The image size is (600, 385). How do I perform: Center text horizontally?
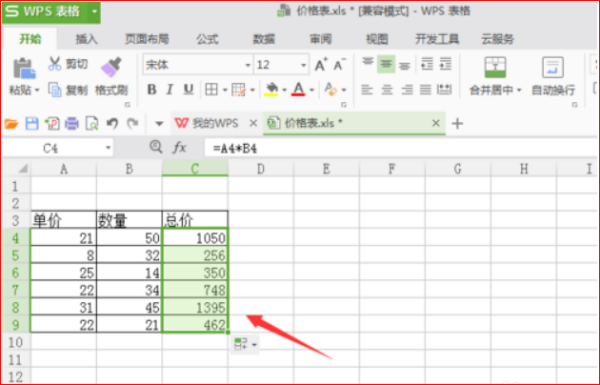pos(387,90)
